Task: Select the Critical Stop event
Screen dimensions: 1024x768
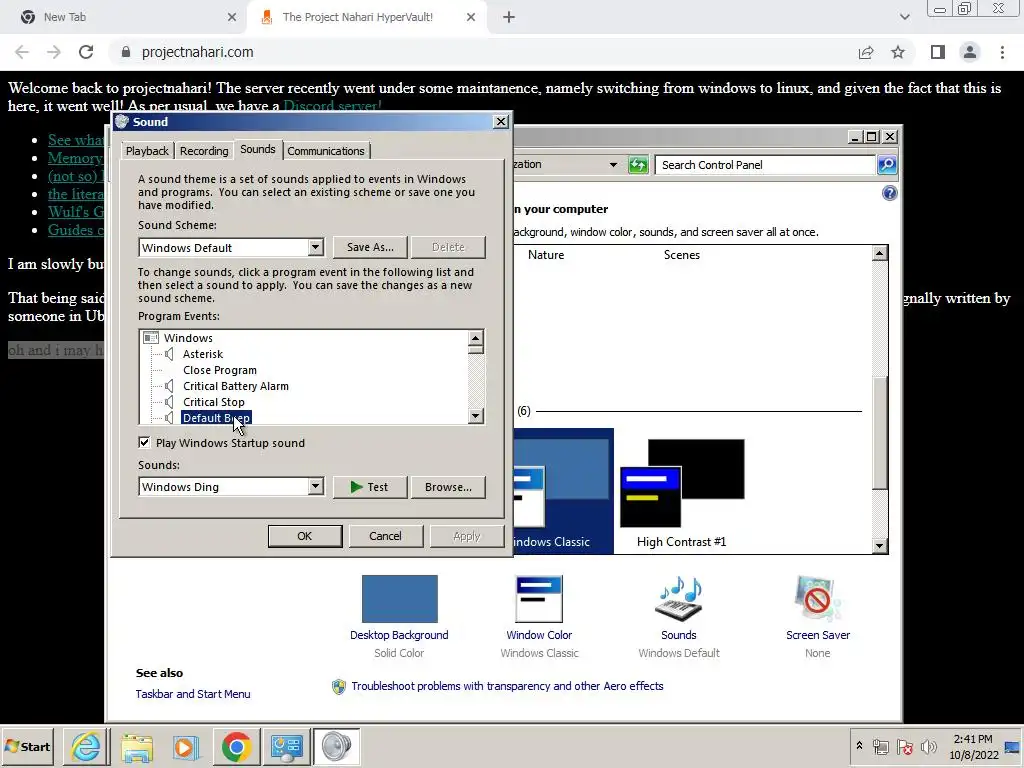Action: (214, 402)
